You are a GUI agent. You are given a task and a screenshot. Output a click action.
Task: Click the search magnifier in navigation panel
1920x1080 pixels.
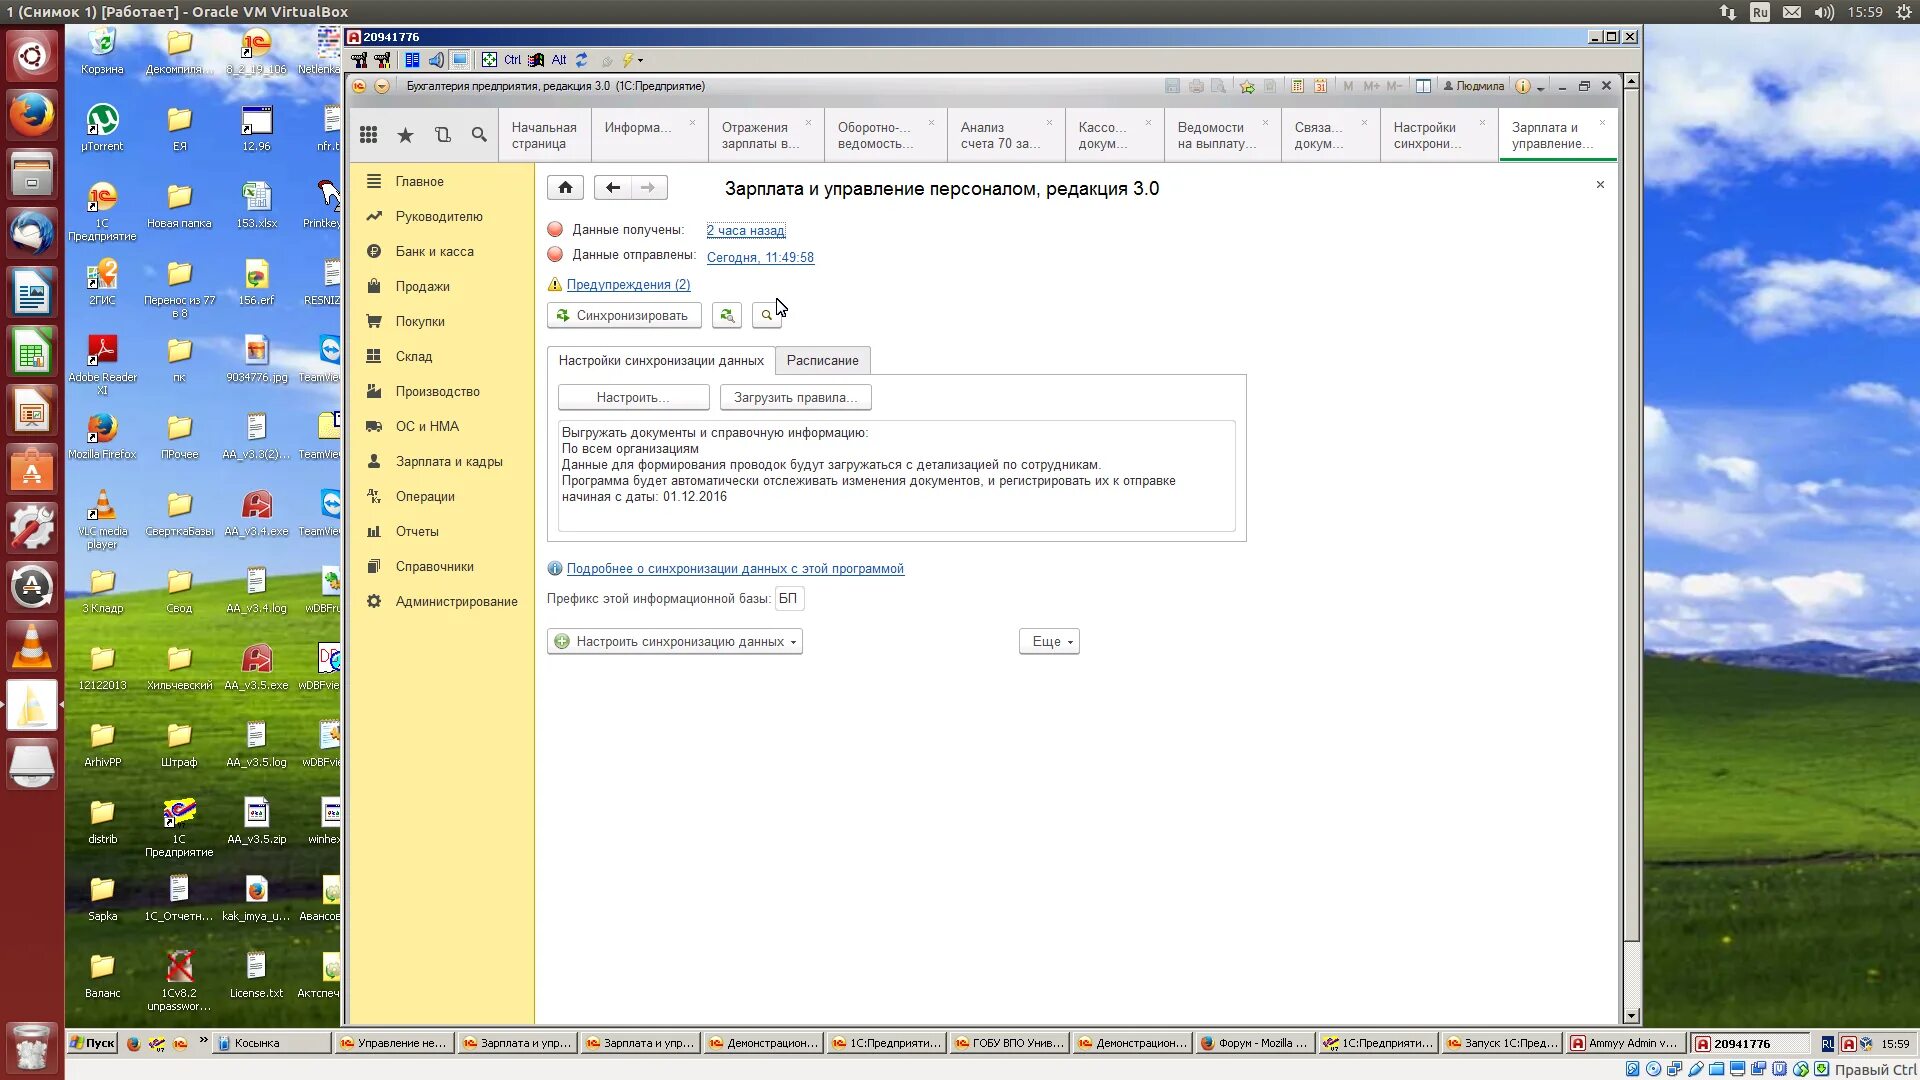click(x=479, y=135)
